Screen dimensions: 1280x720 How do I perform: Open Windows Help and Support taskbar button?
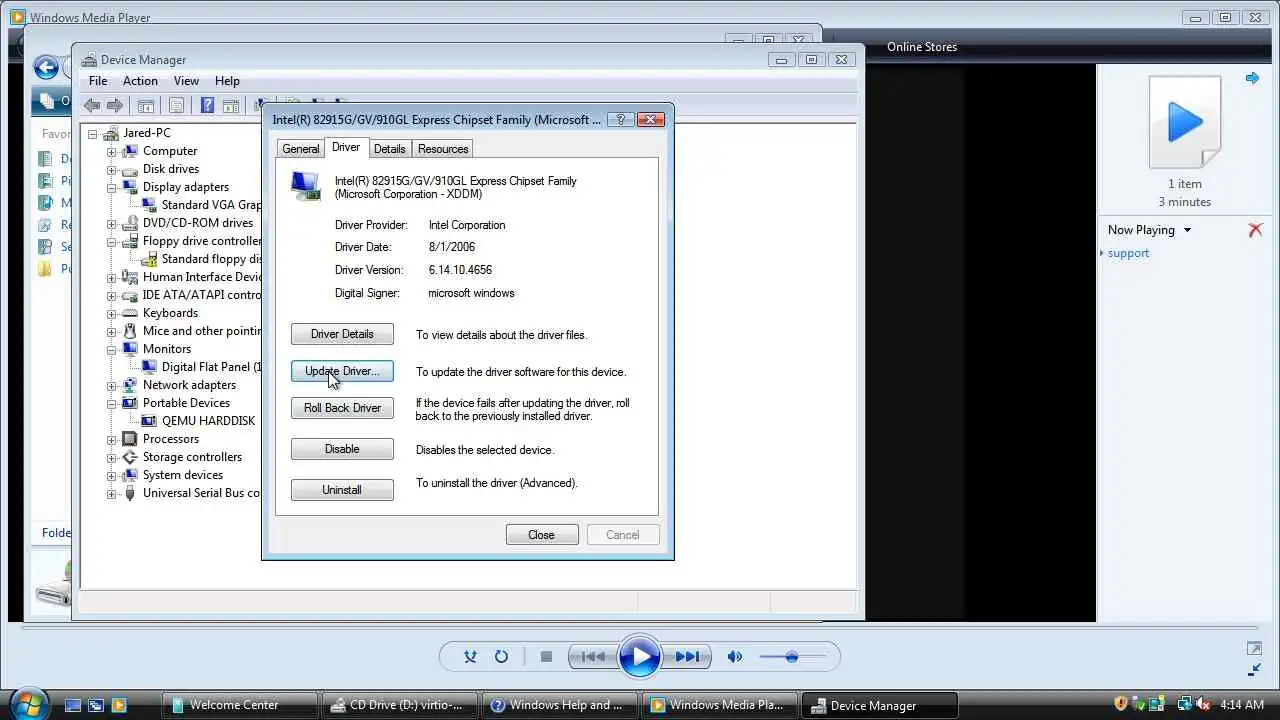click(x=559, y=705)
